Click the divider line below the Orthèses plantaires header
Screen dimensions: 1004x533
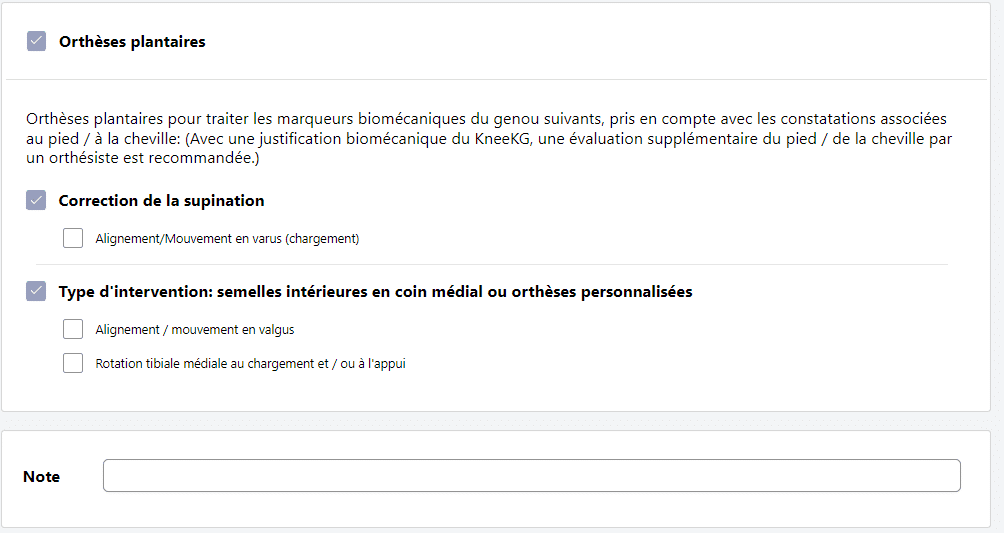pos(496,79)
